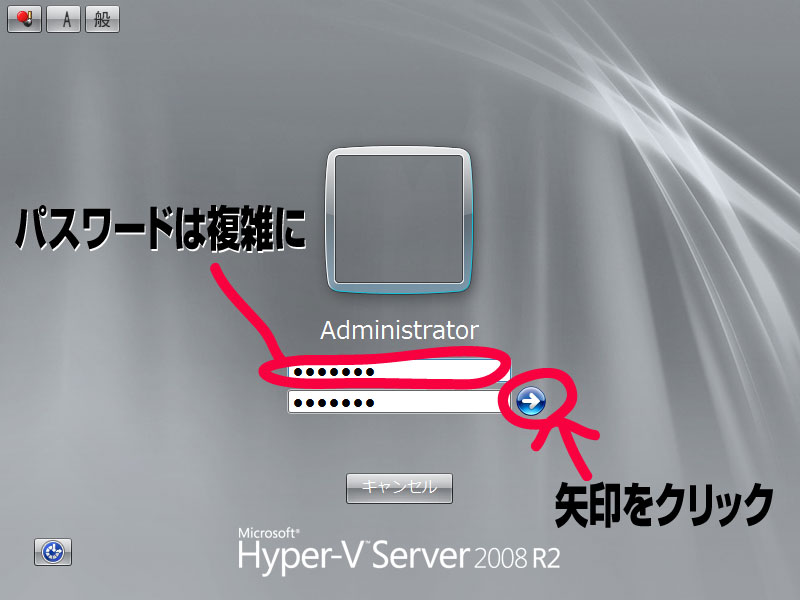The image size is (800, 600).
Task: Submit password with the blue arrow button
Action: (x=531, y=401)
